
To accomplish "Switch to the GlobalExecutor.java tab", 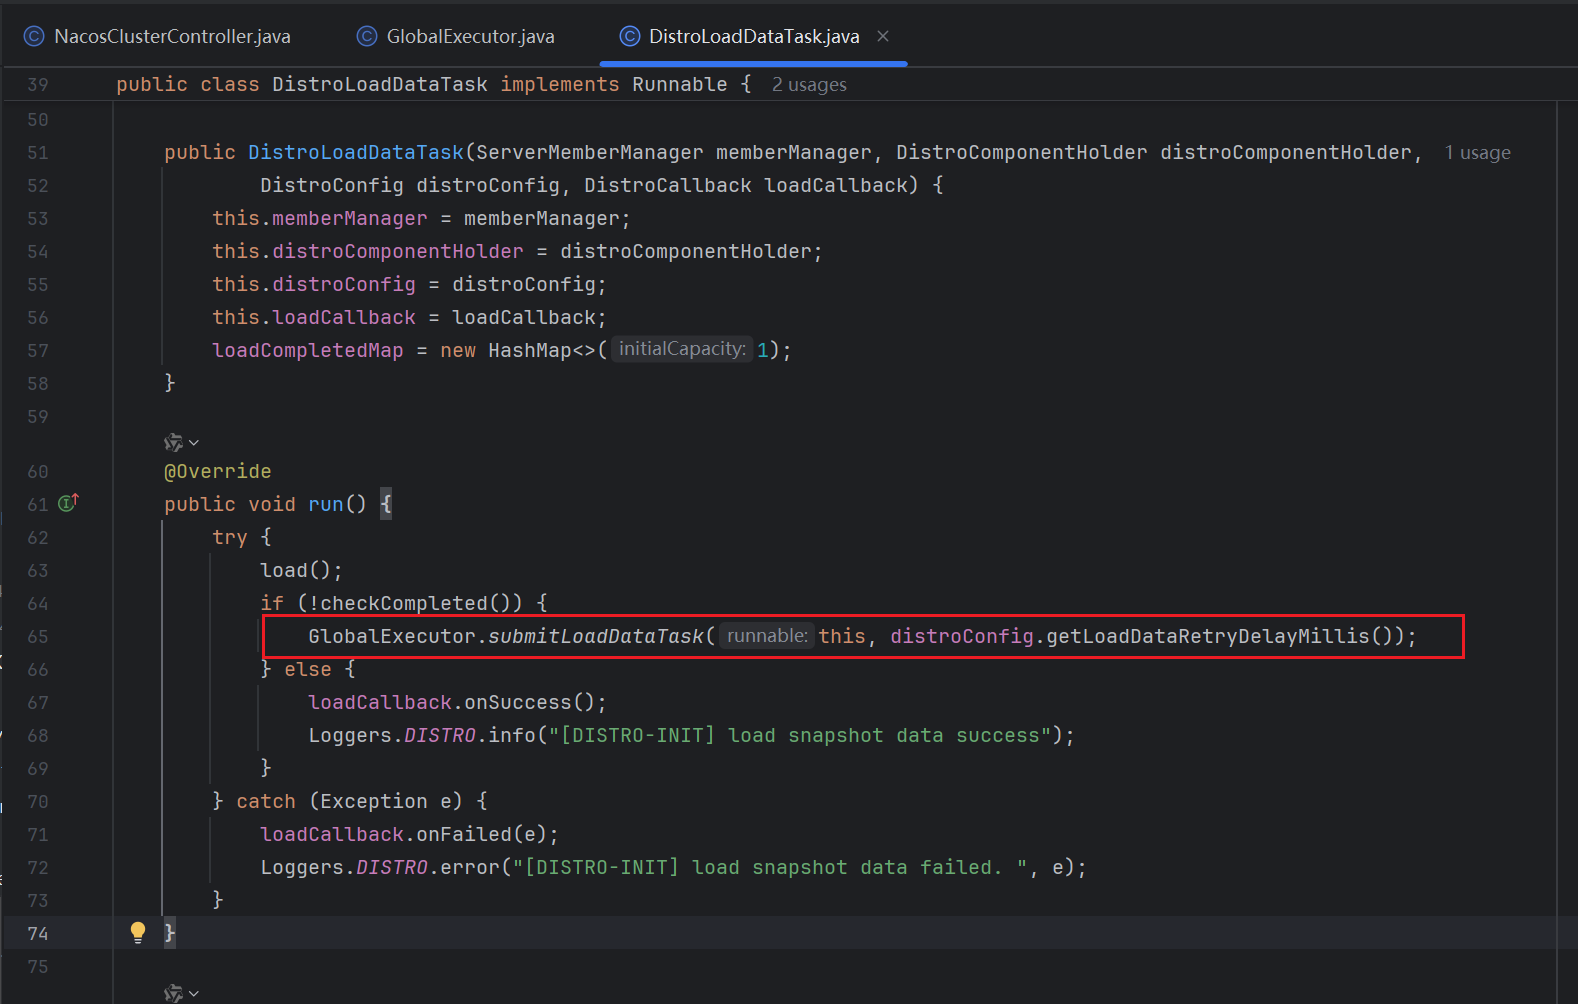I will (470, 36).
